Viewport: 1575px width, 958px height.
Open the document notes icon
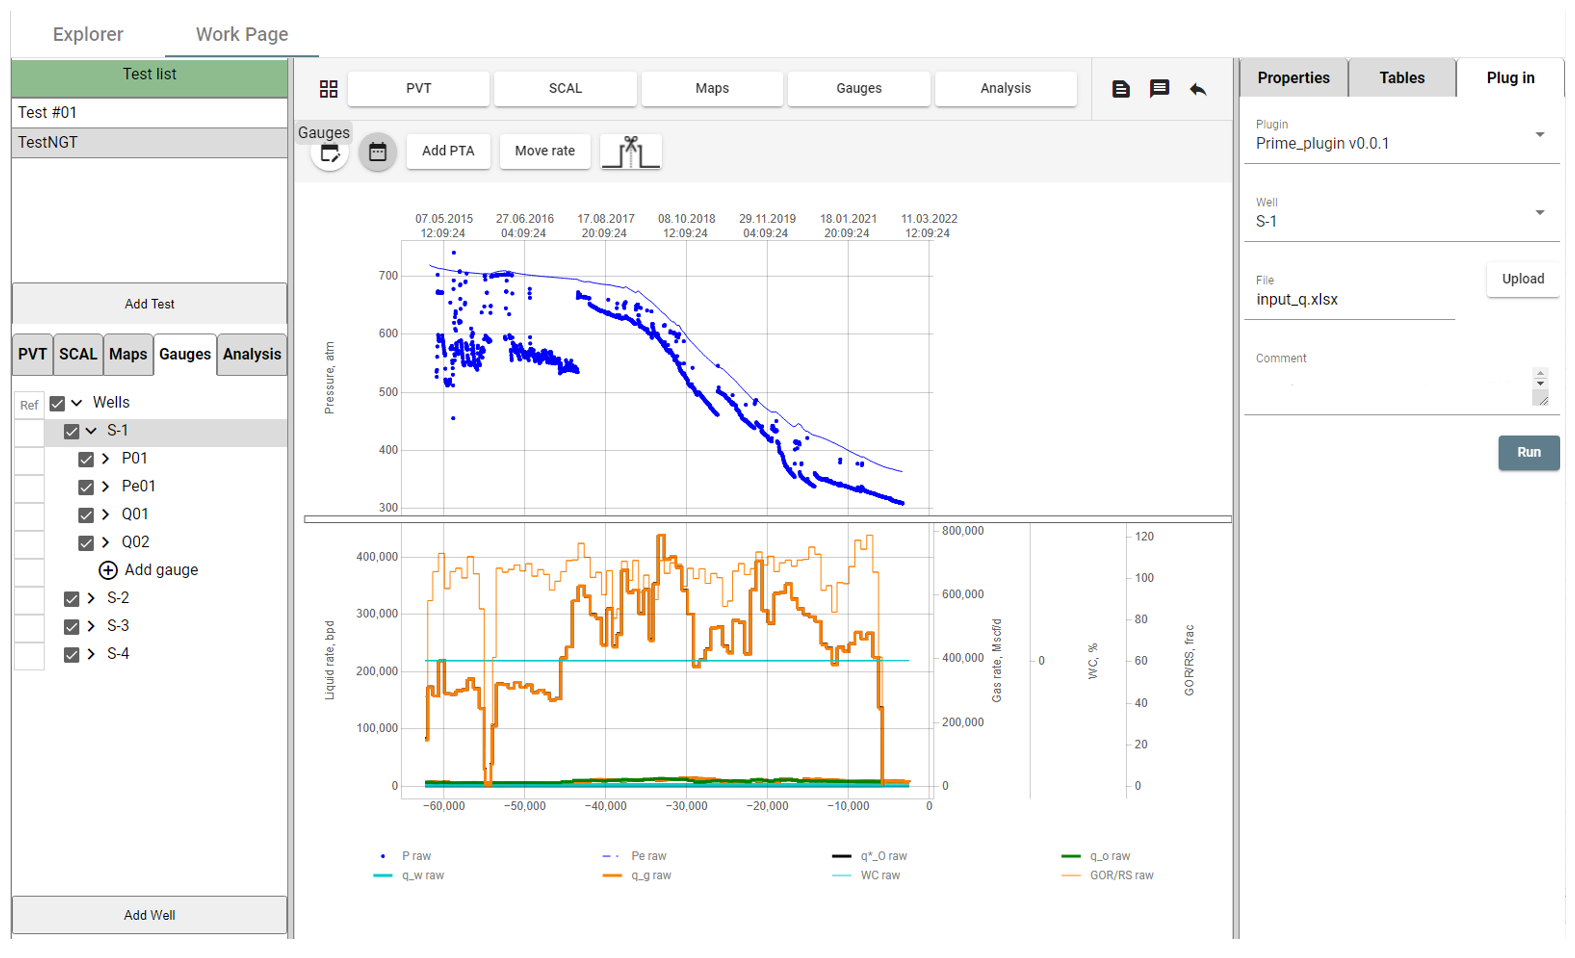click(1121, 89)
